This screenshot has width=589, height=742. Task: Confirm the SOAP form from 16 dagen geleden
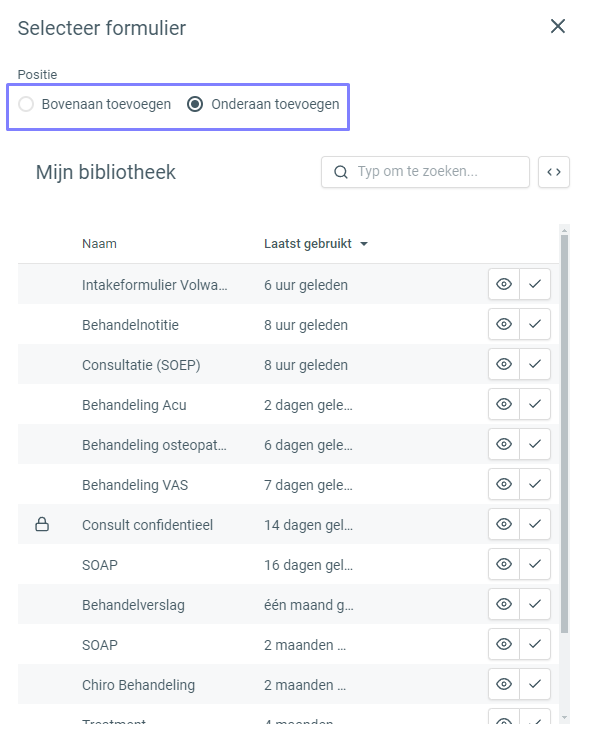535,564
